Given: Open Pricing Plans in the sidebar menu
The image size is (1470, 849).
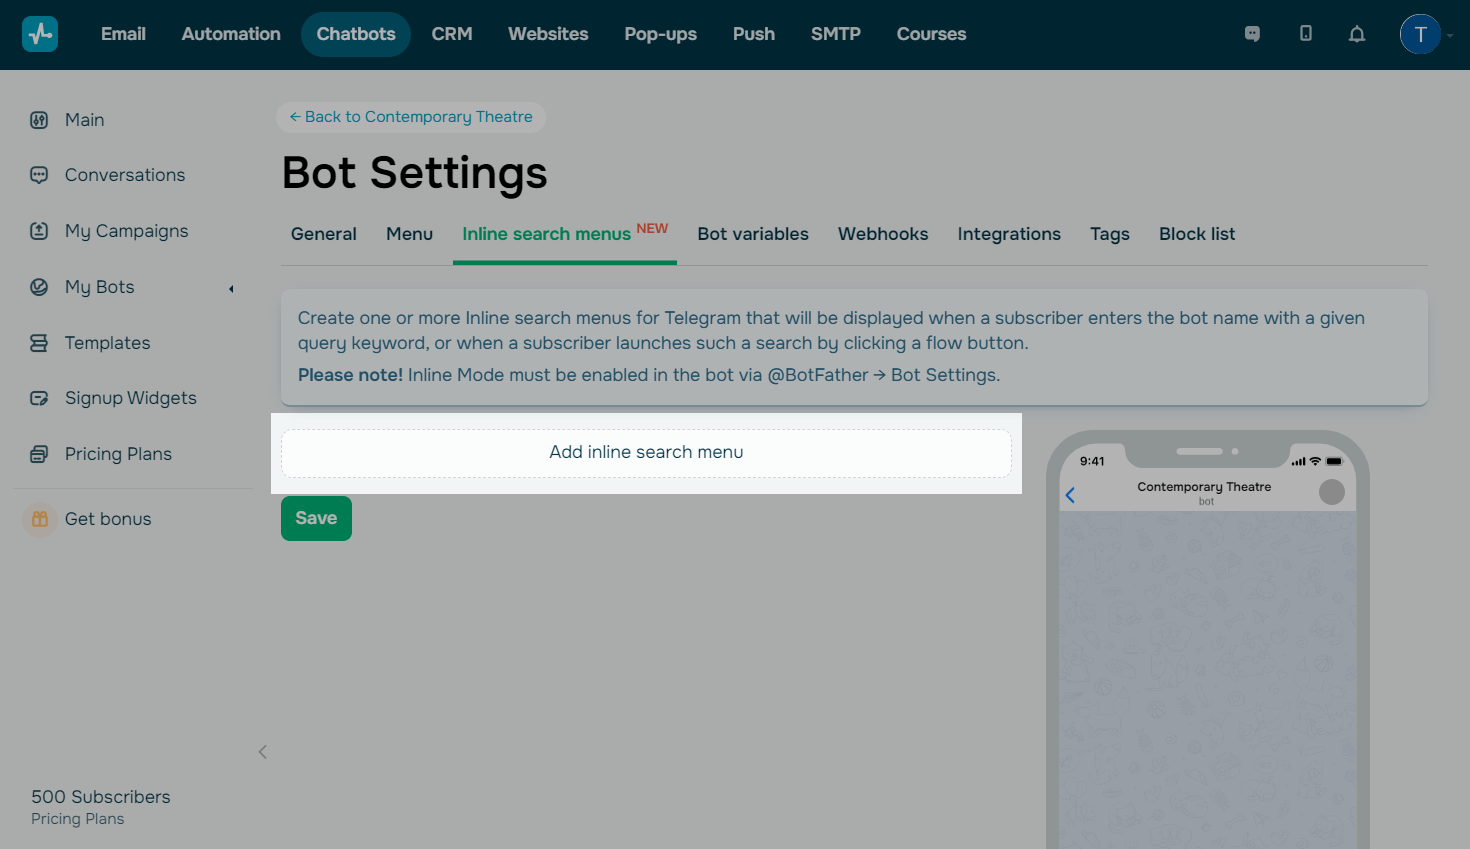Looking at the screenshot, I should (x=119, y=454).
